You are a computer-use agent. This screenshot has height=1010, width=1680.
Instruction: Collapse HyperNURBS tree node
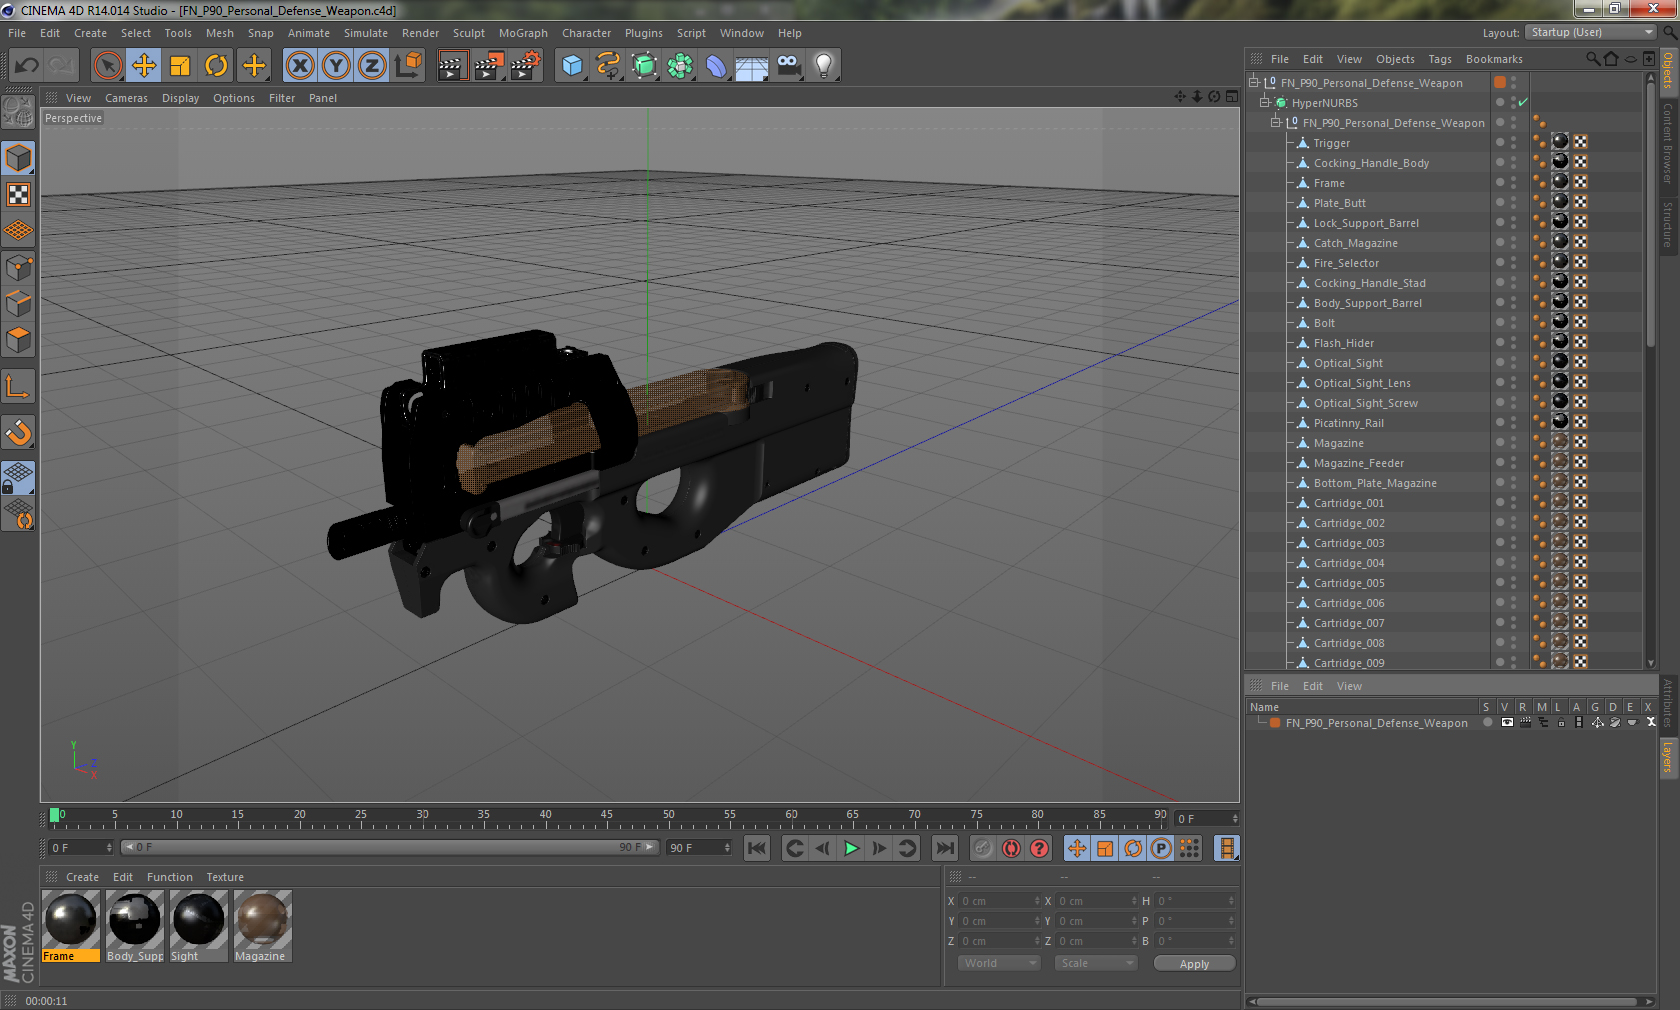point(1264,102)
